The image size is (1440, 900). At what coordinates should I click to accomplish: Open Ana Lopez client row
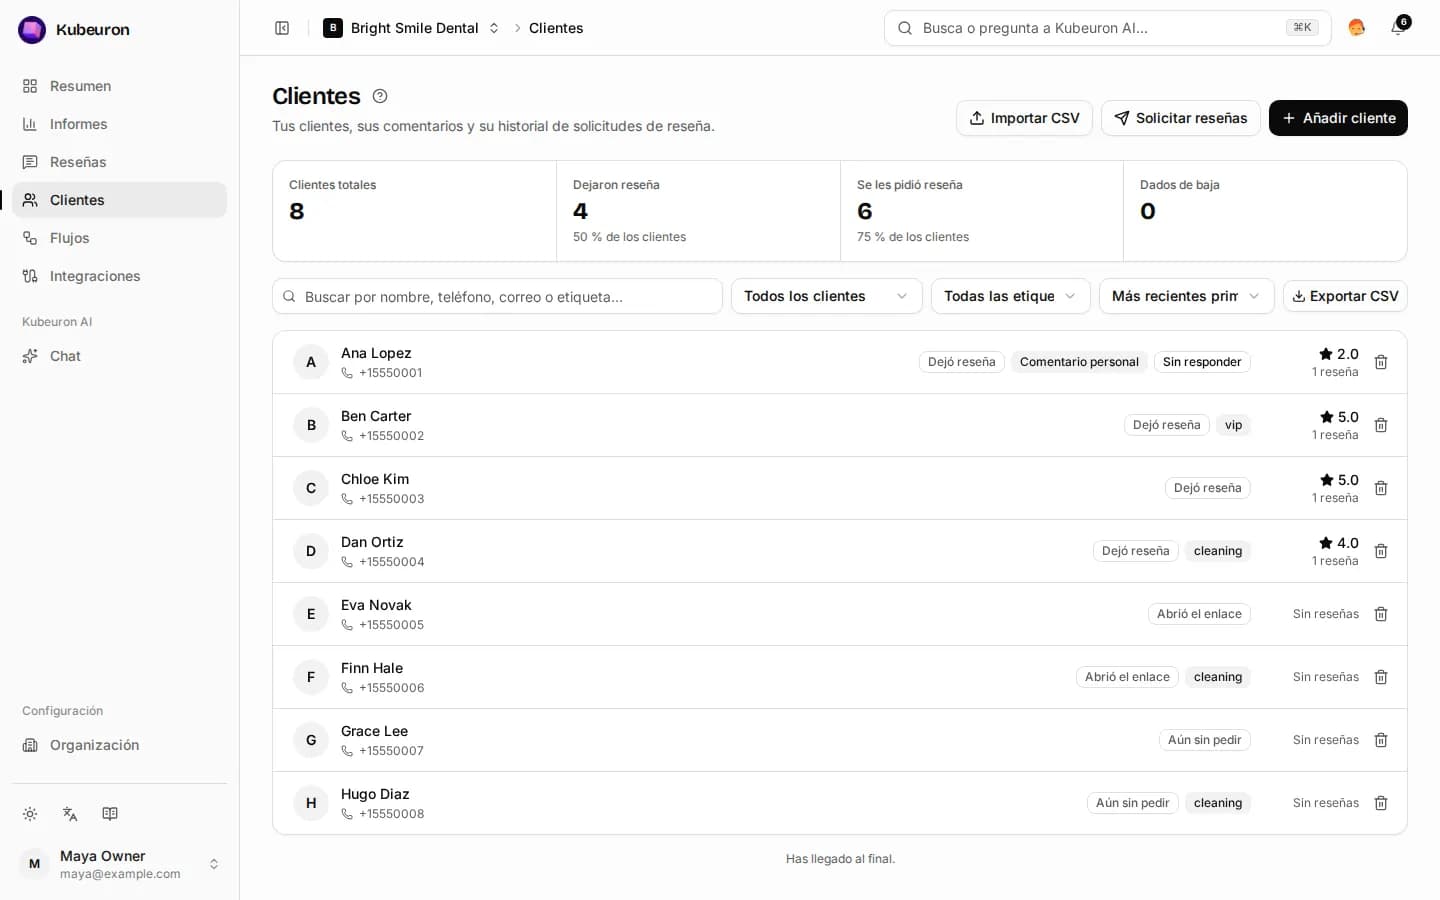pyautogui.click(x=840, y=362)
